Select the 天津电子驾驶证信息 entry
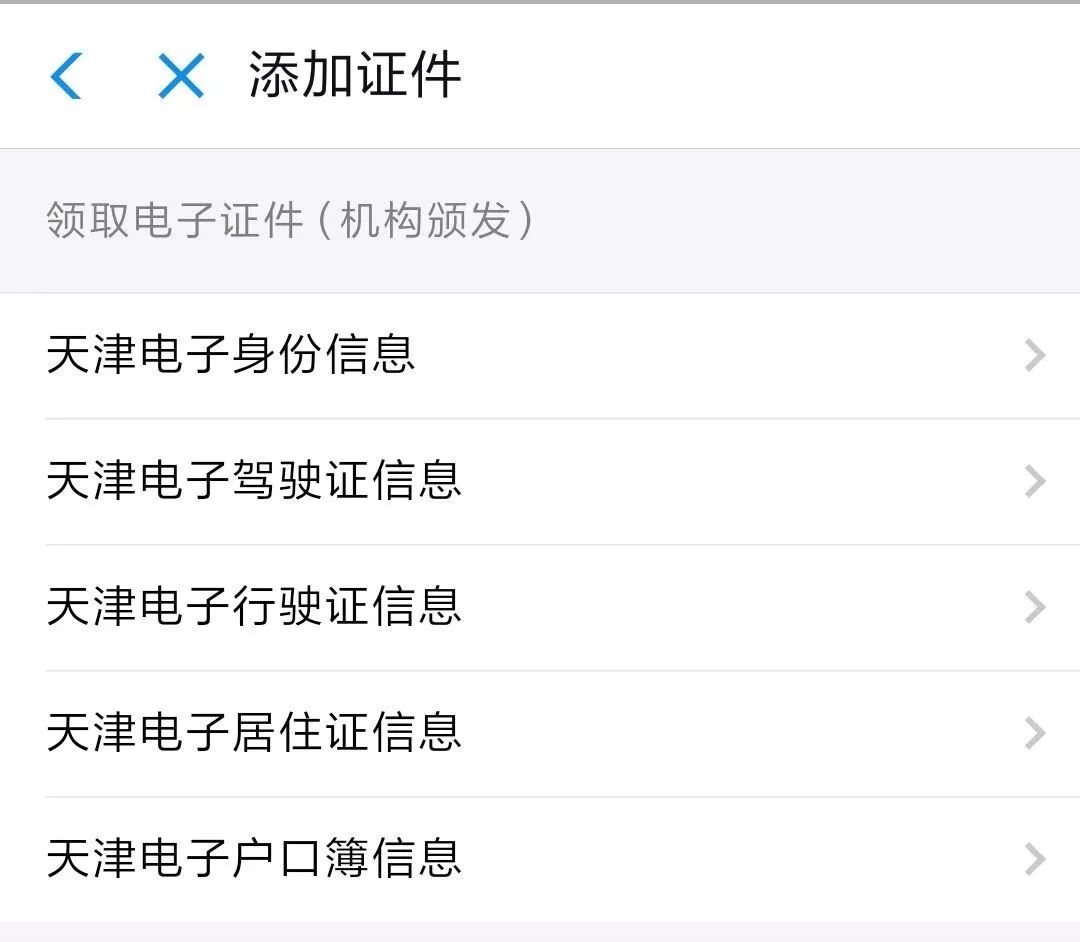This screenshot has height=942, width=1080. click(x=254, y=482)
